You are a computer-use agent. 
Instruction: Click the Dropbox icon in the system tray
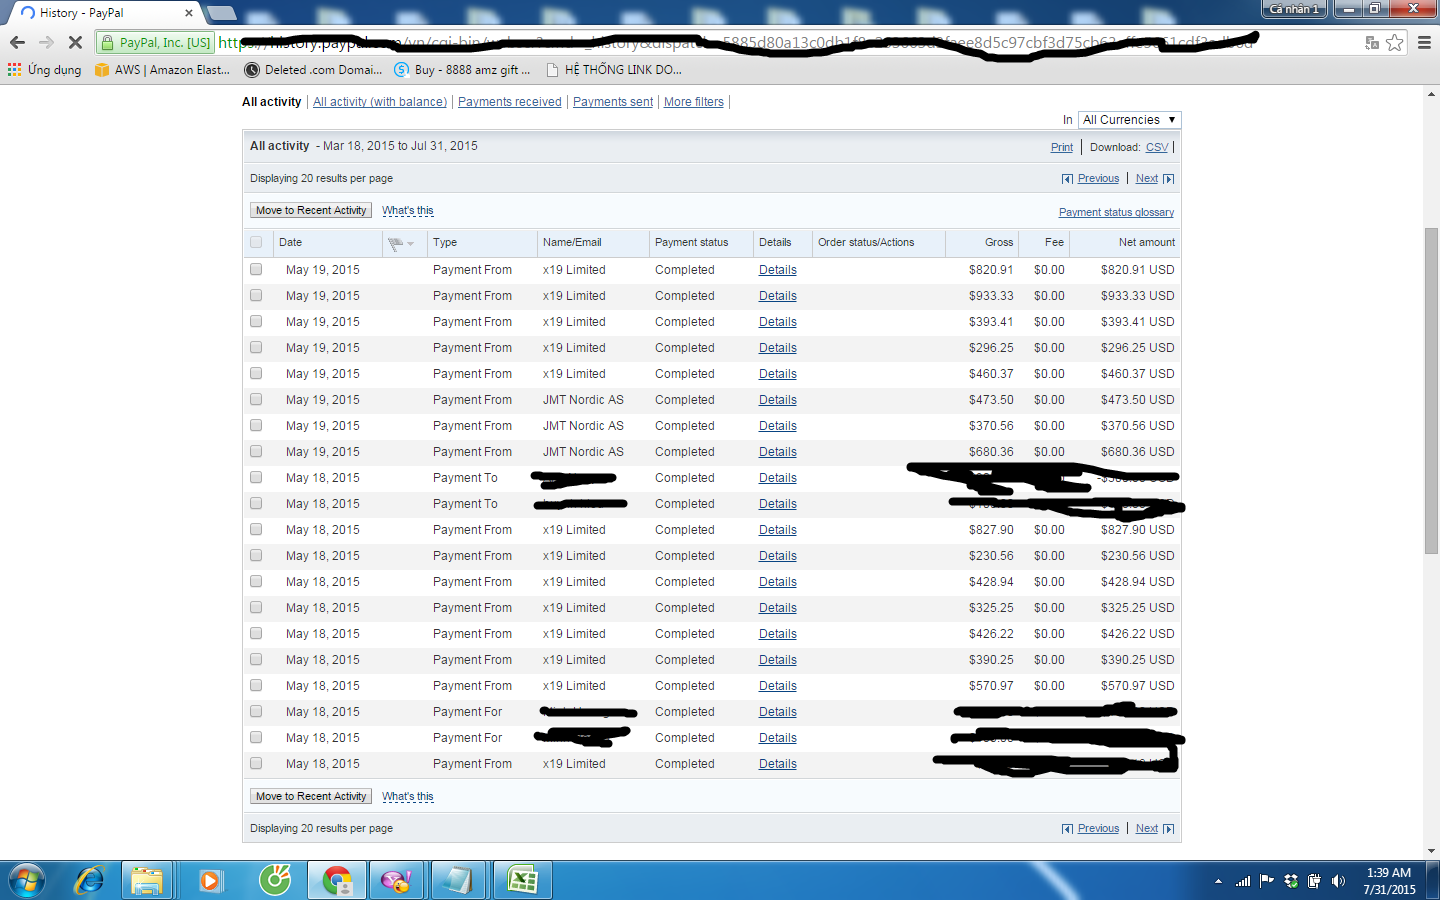coord(1291,881)
